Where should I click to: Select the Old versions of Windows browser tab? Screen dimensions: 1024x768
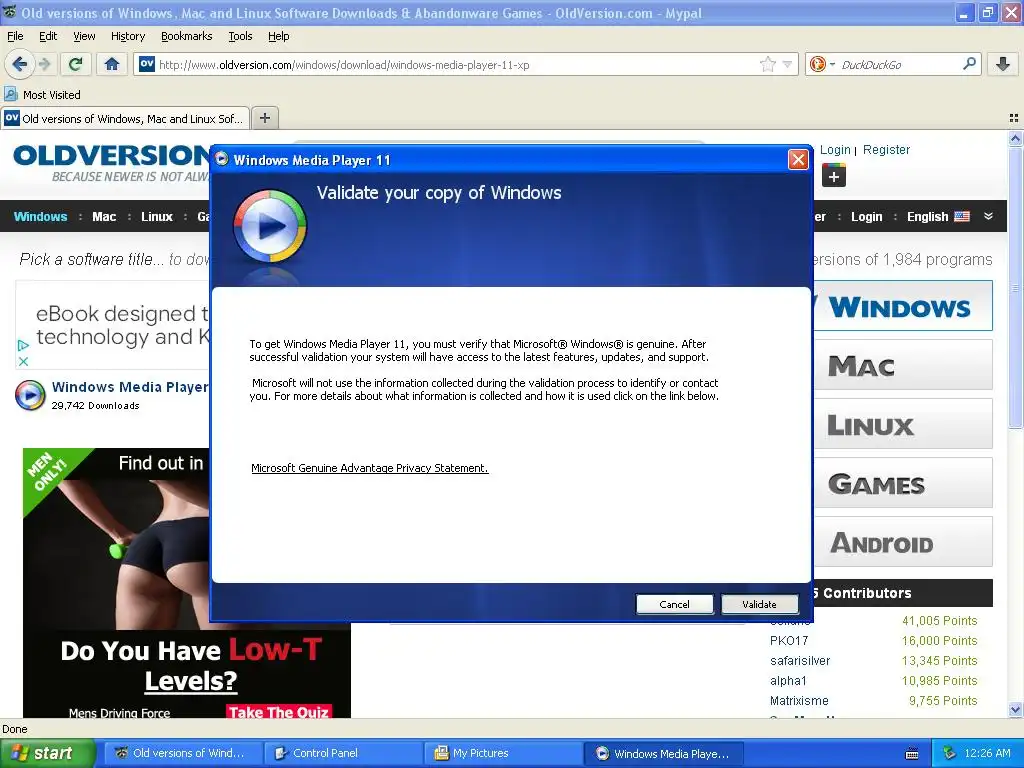pos(125,118)
